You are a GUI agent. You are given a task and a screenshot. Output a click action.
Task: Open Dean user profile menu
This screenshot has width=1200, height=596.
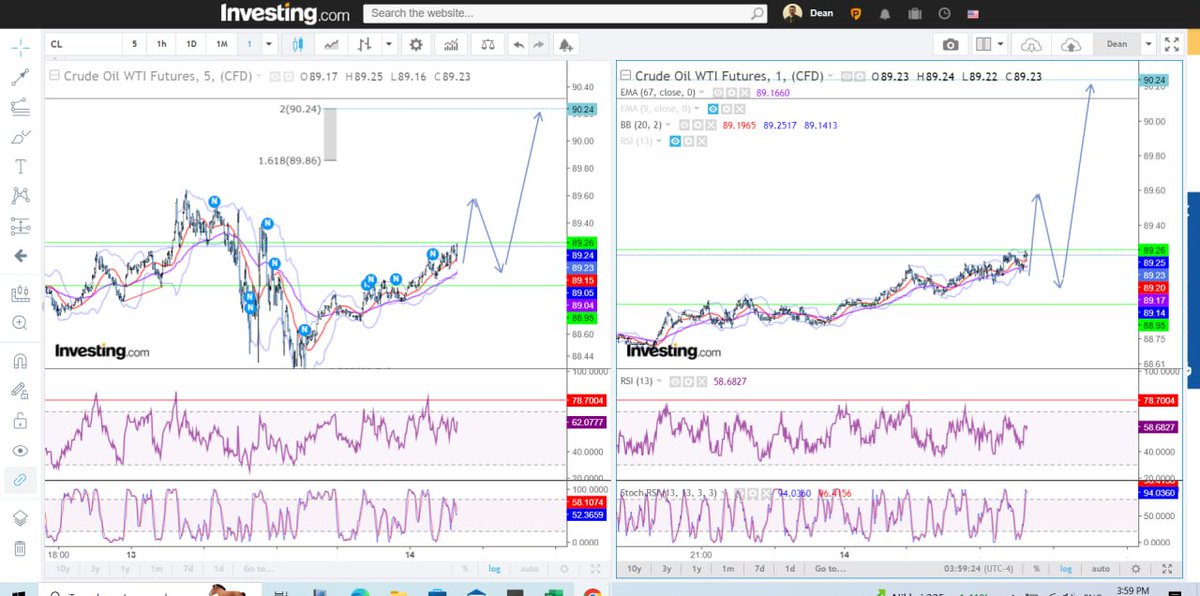(807, 13)
